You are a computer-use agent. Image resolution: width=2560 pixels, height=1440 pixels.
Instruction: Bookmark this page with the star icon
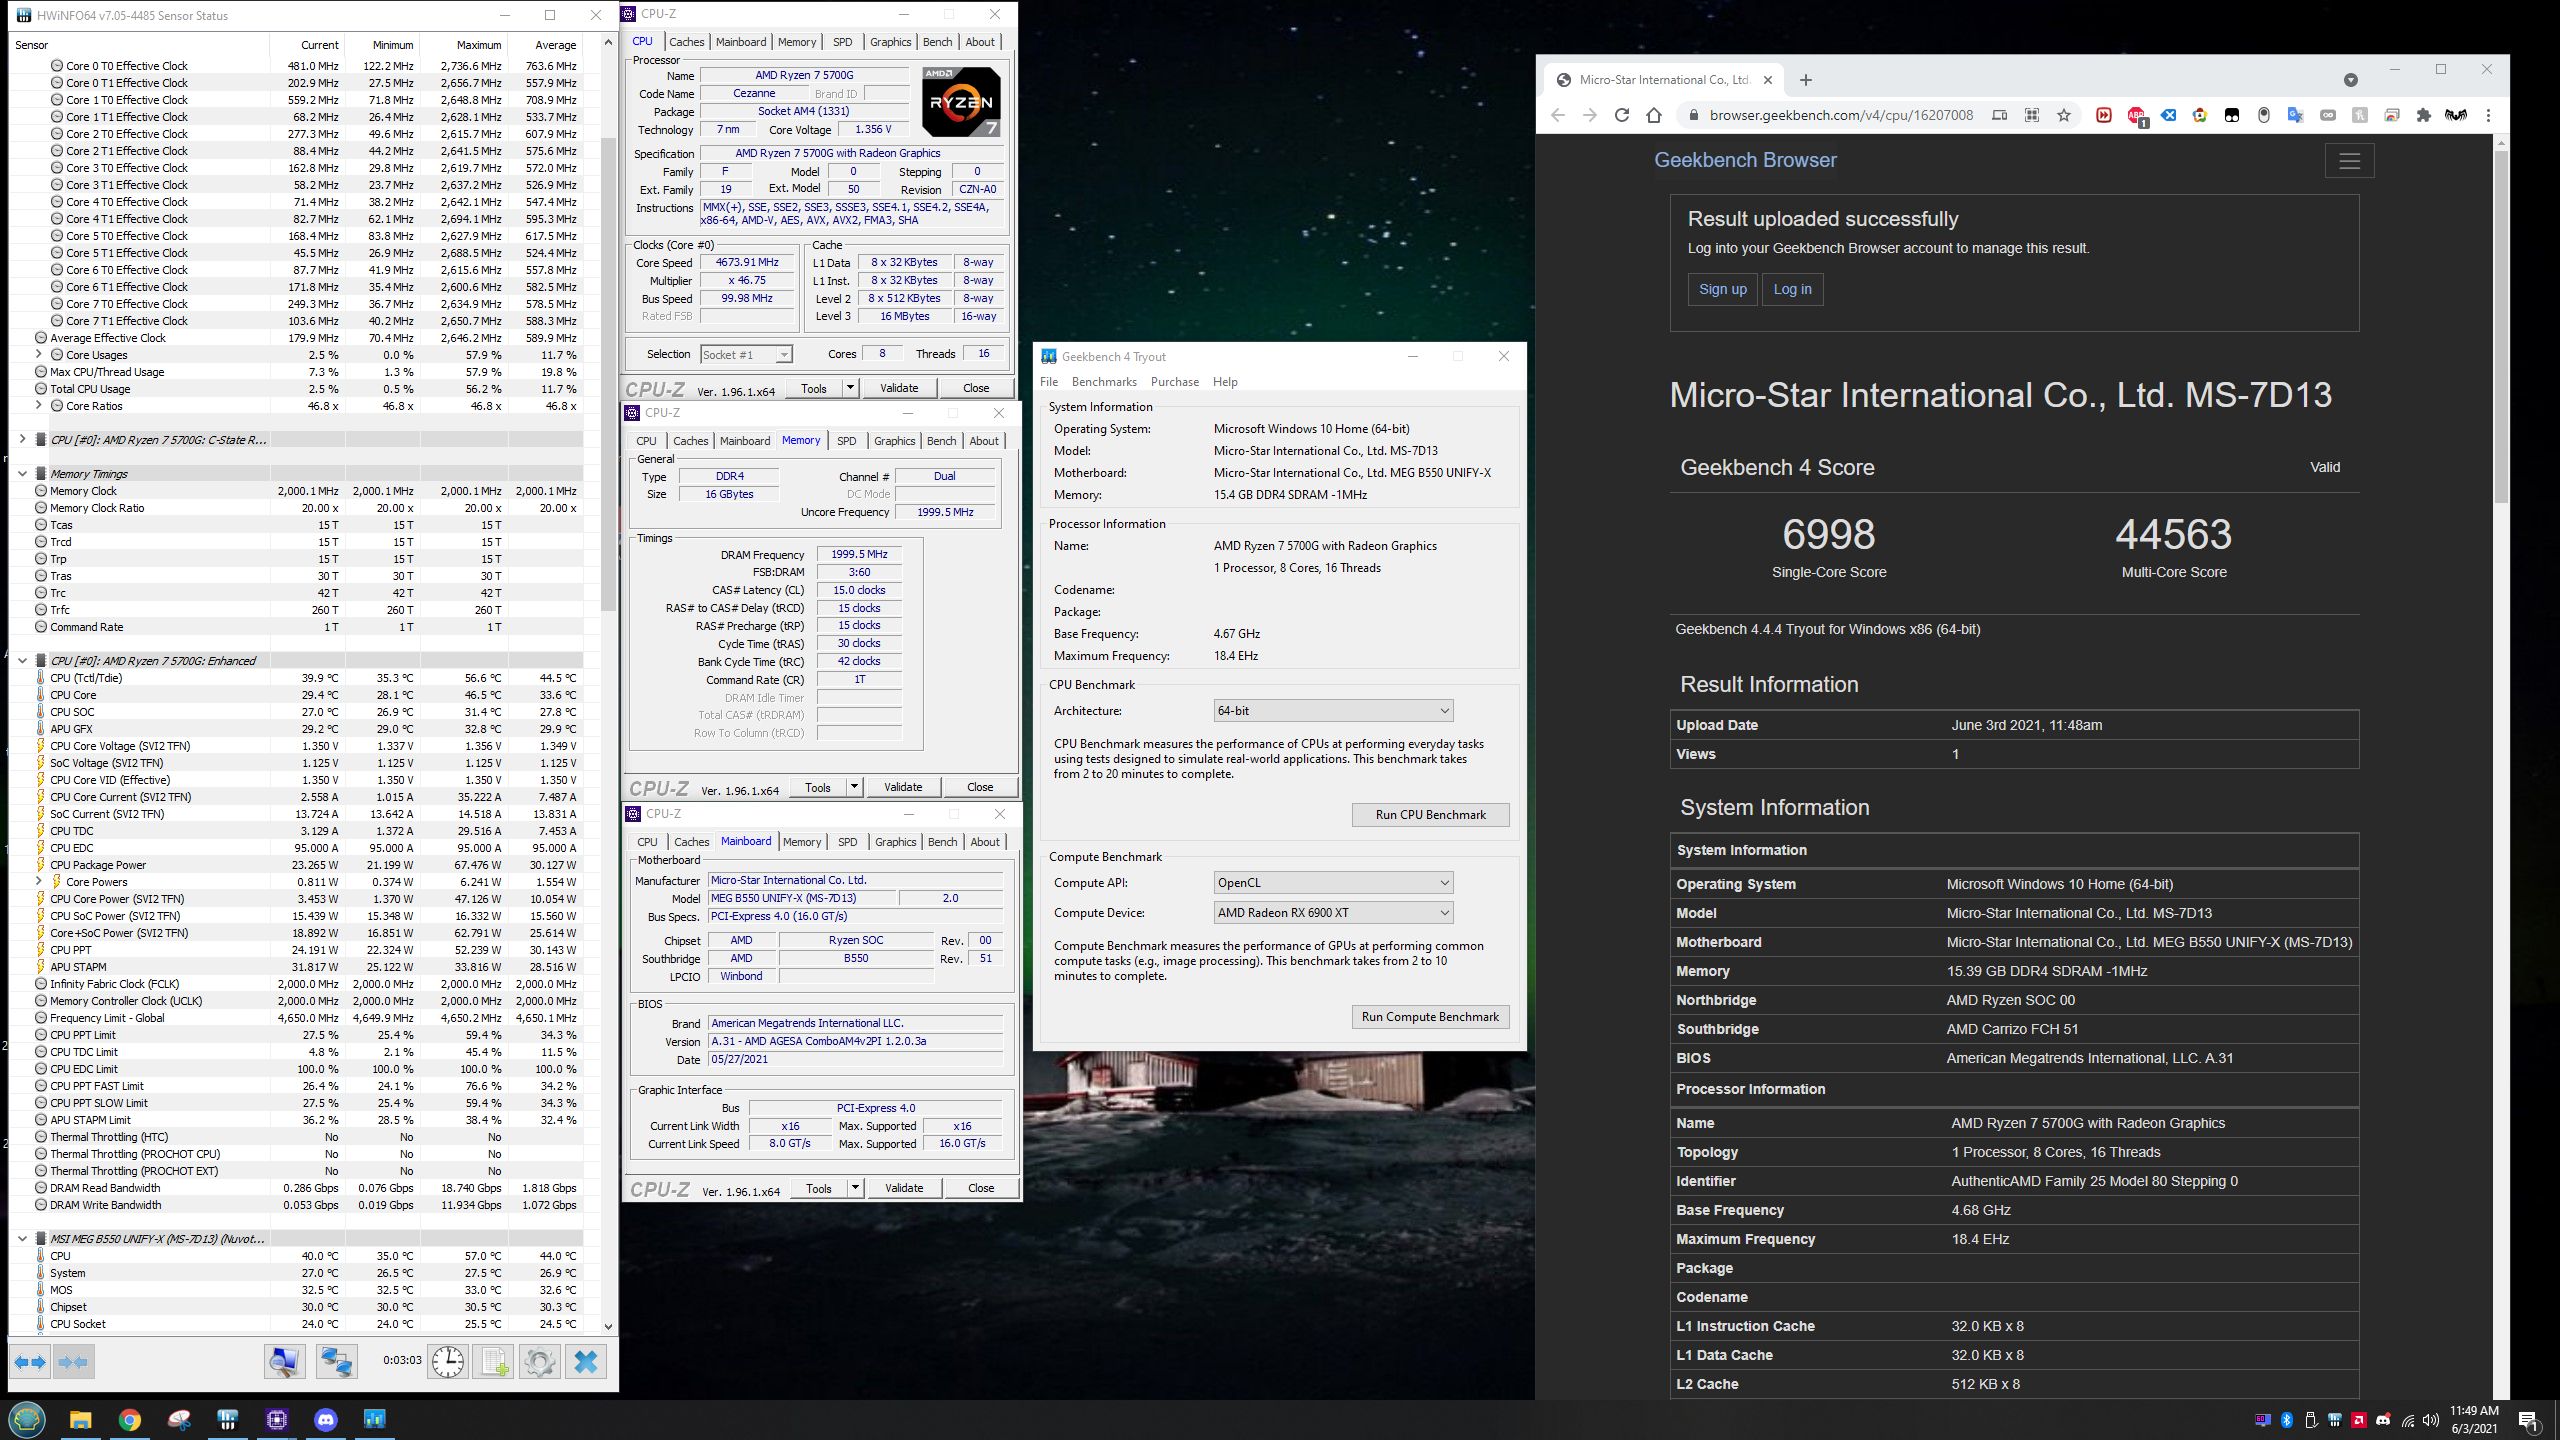click(x=2064, y=115)
